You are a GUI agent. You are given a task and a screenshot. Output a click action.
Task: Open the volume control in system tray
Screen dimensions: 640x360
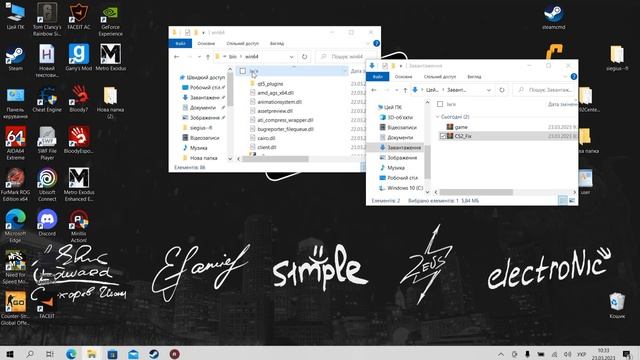(567, 354)
